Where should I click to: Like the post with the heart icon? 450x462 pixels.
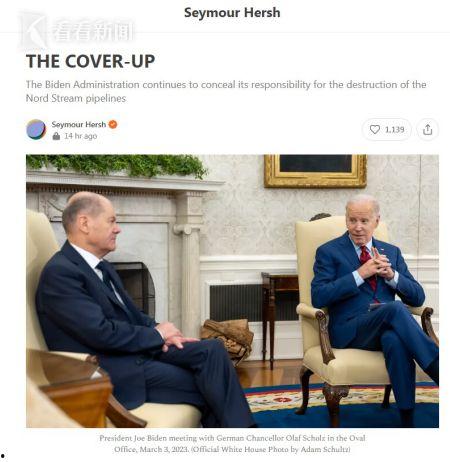pos(375,129)
